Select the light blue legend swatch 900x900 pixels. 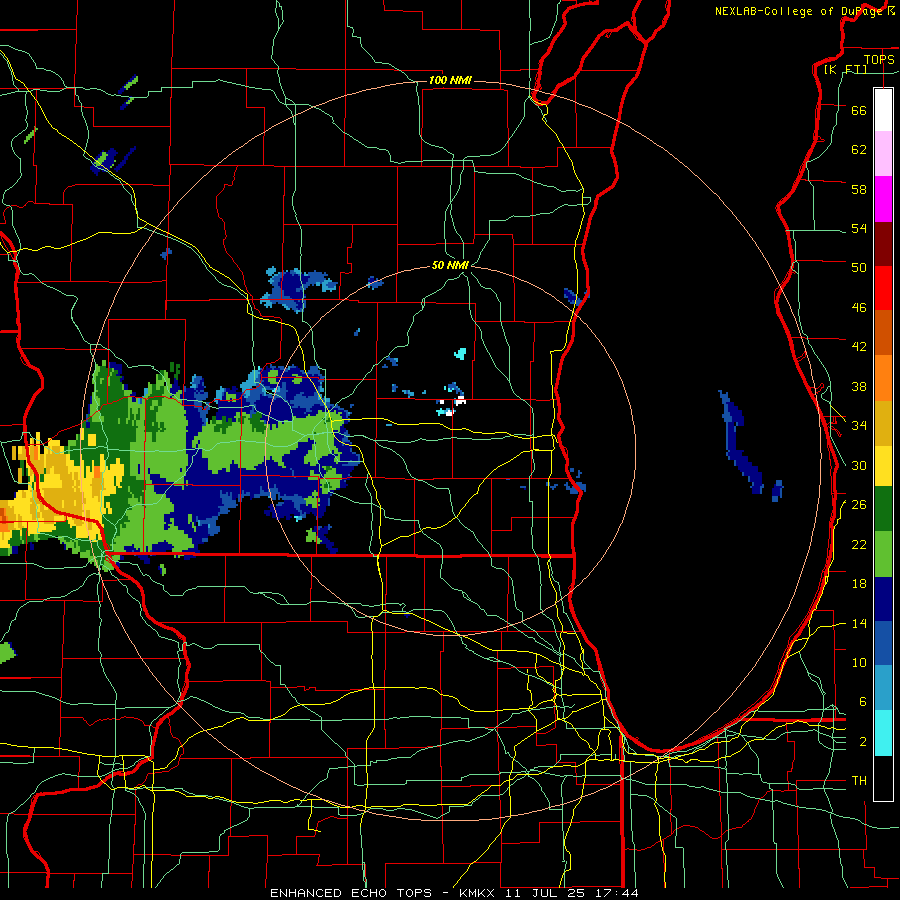[x=883, y=688]
